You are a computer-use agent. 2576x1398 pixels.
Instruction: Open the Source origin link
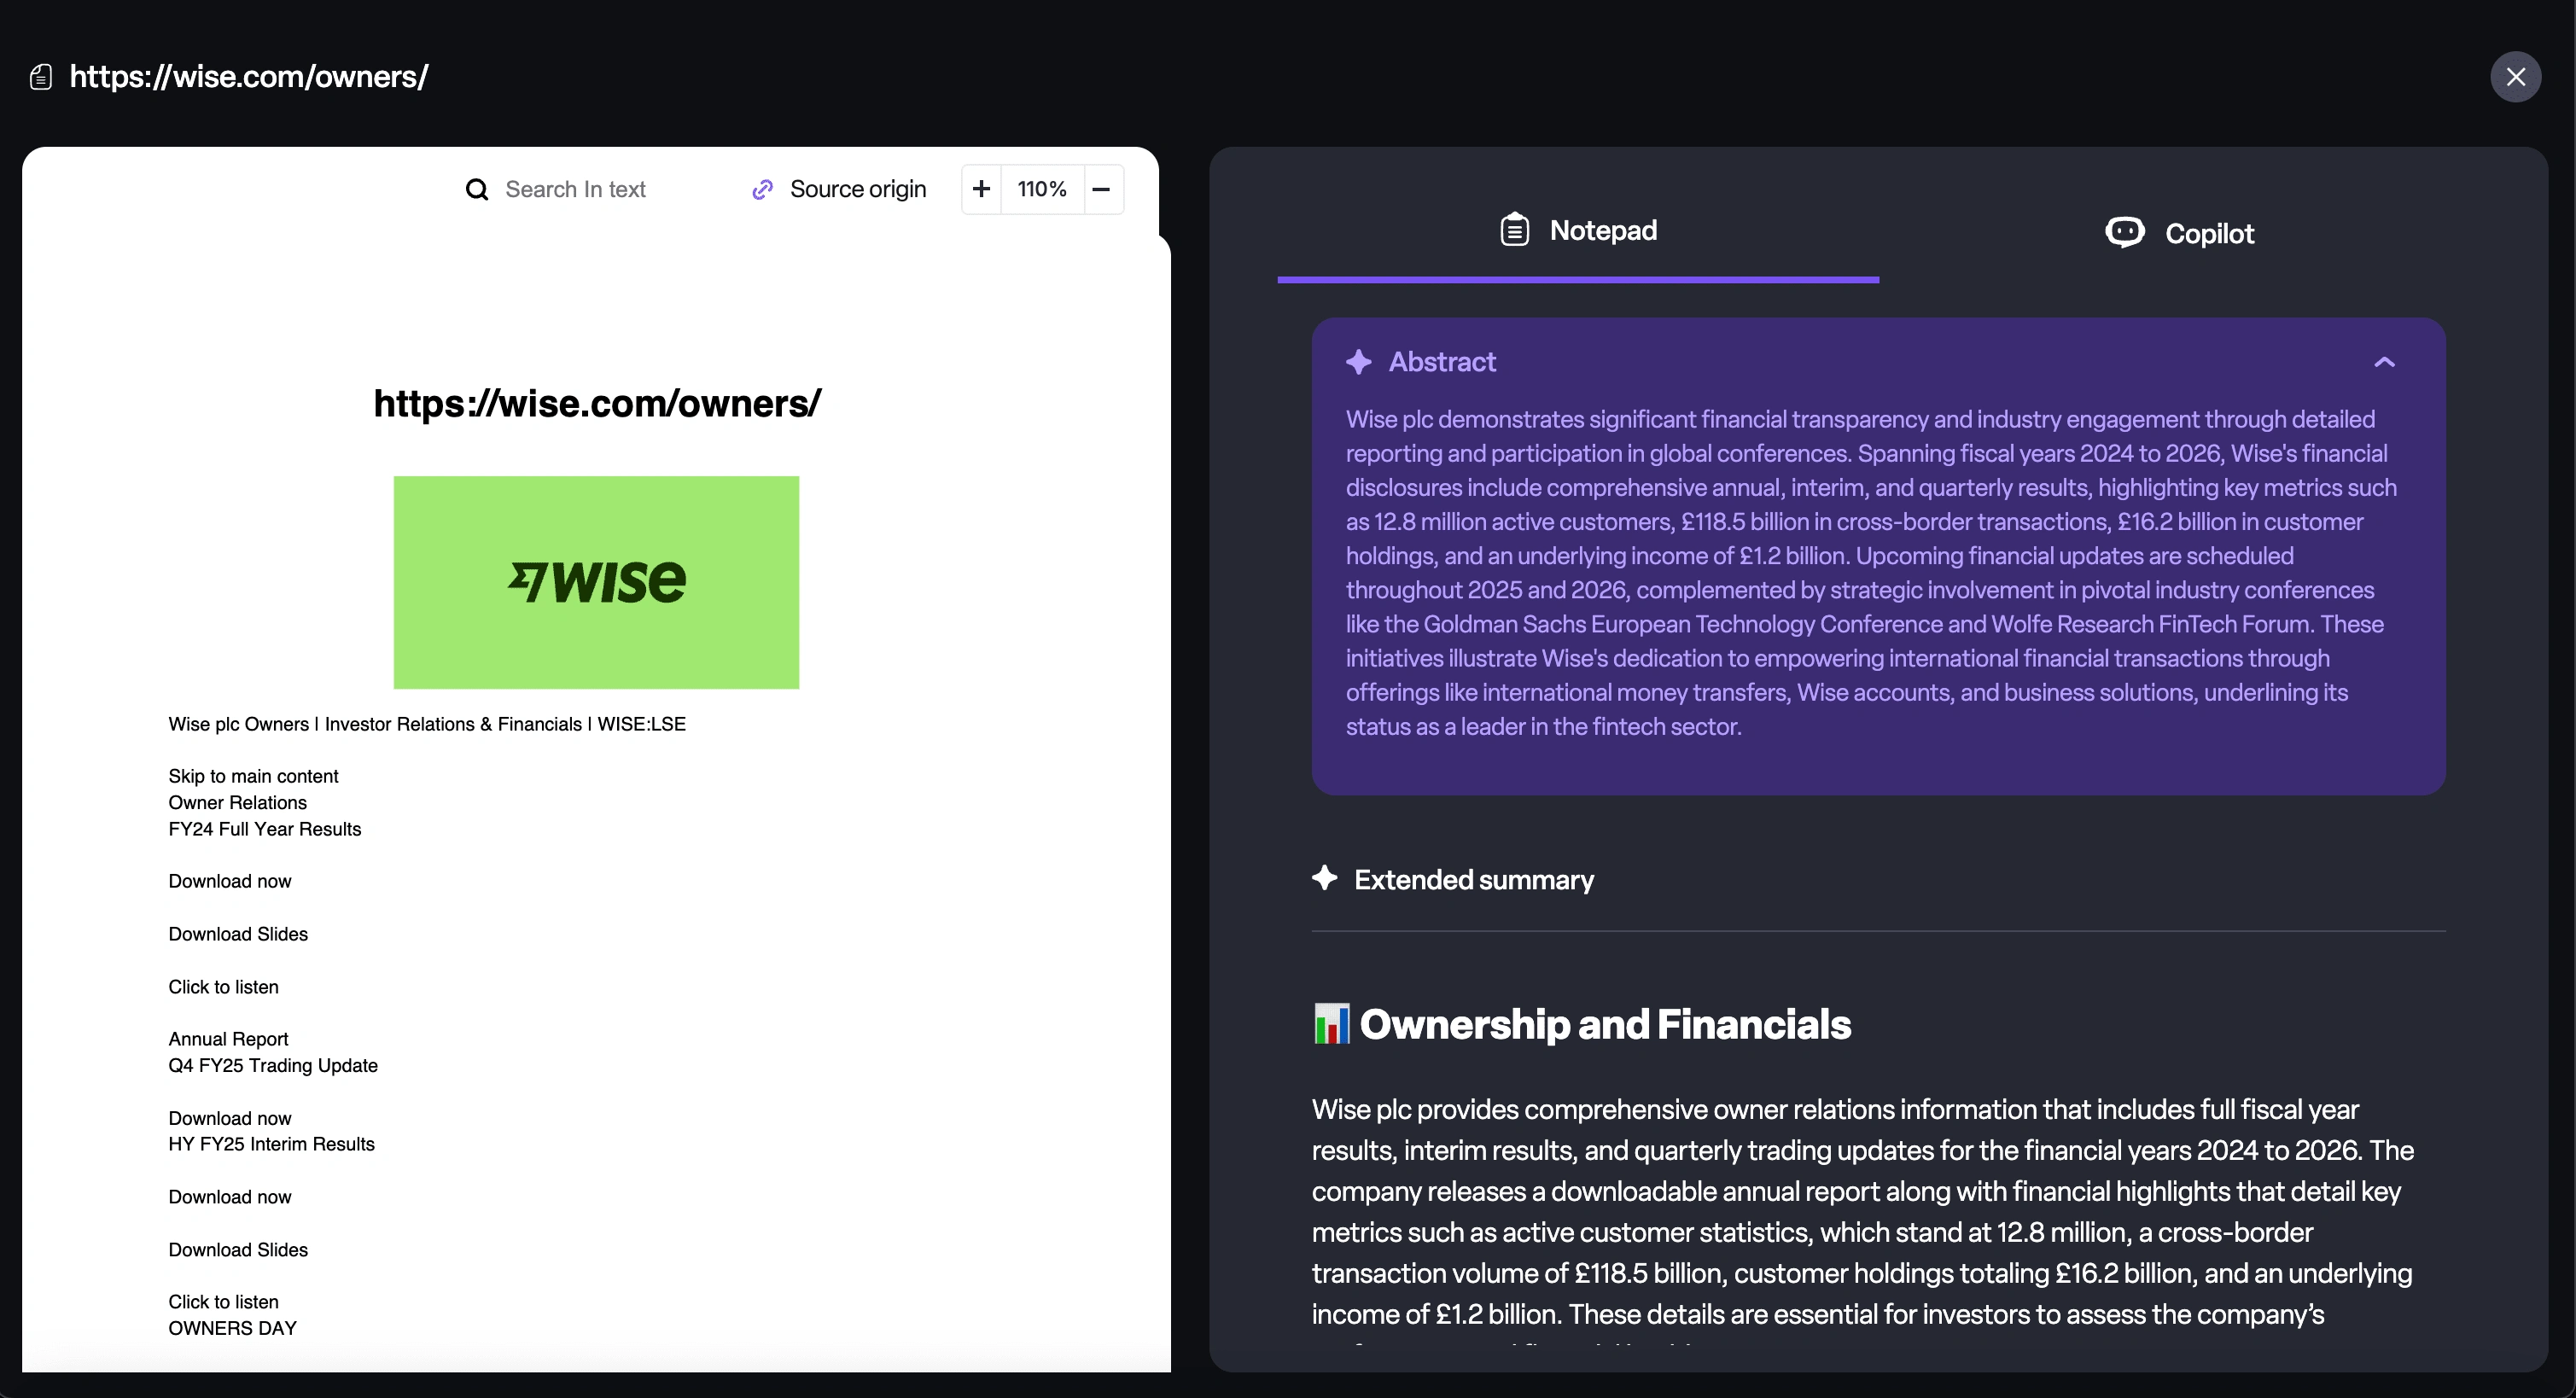[x=857, y=189]
